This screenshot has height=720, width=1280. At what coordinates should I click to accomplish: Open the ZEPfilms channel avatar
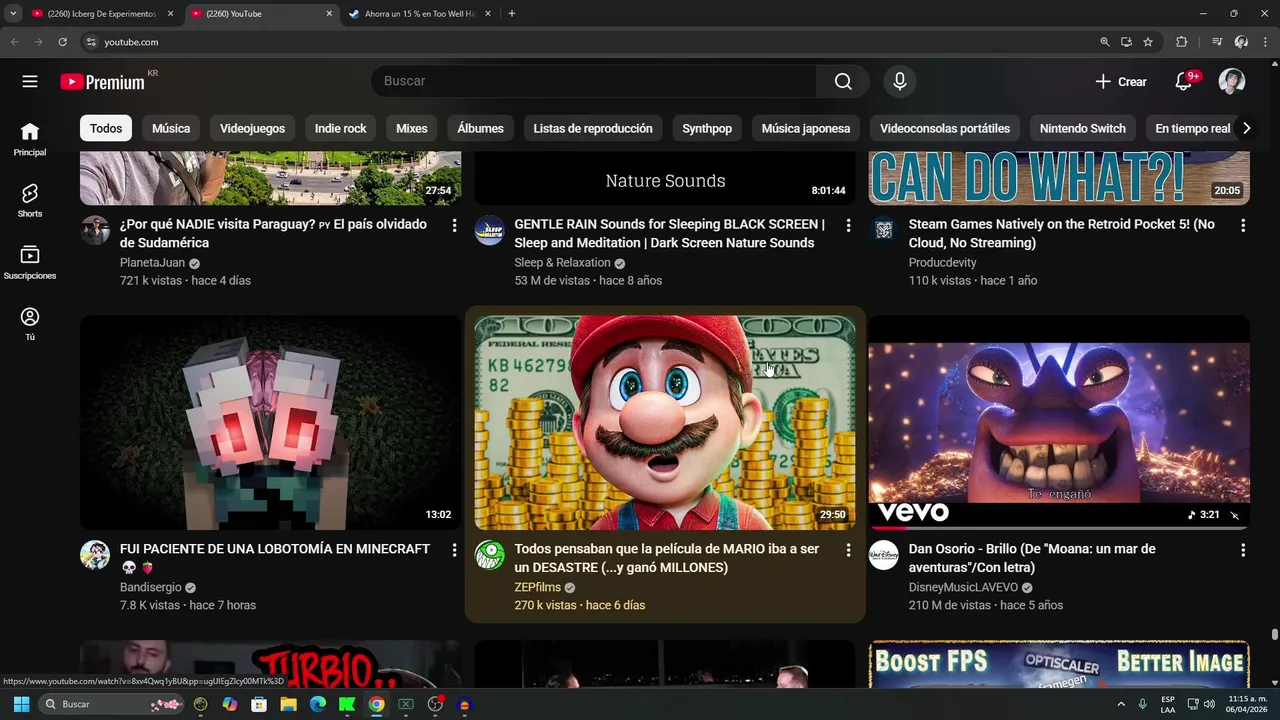[490, 555]
